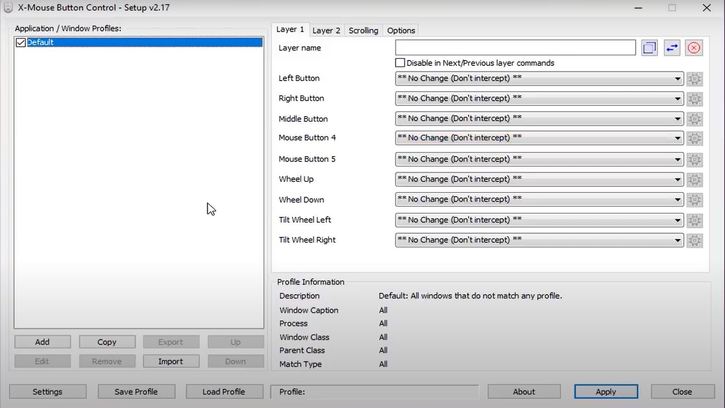Click the red reset layer icon
This screenshot has height=408, width=725.
click(x=694, y=48)
